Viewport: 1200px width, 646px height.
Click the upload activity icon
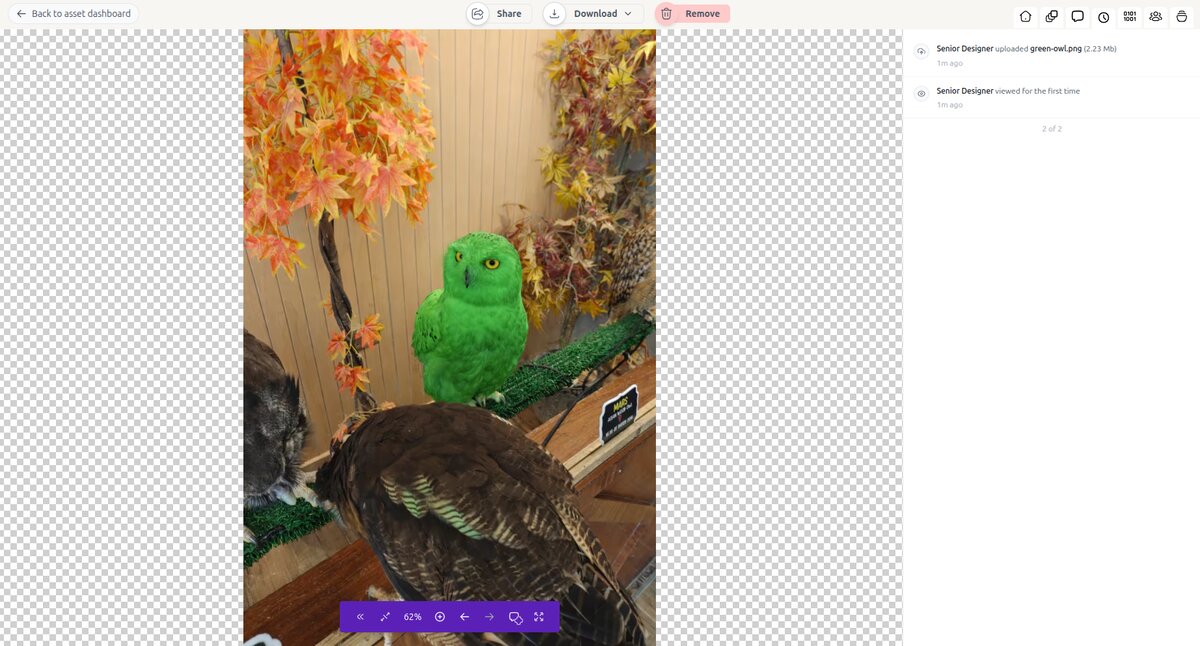922,52
